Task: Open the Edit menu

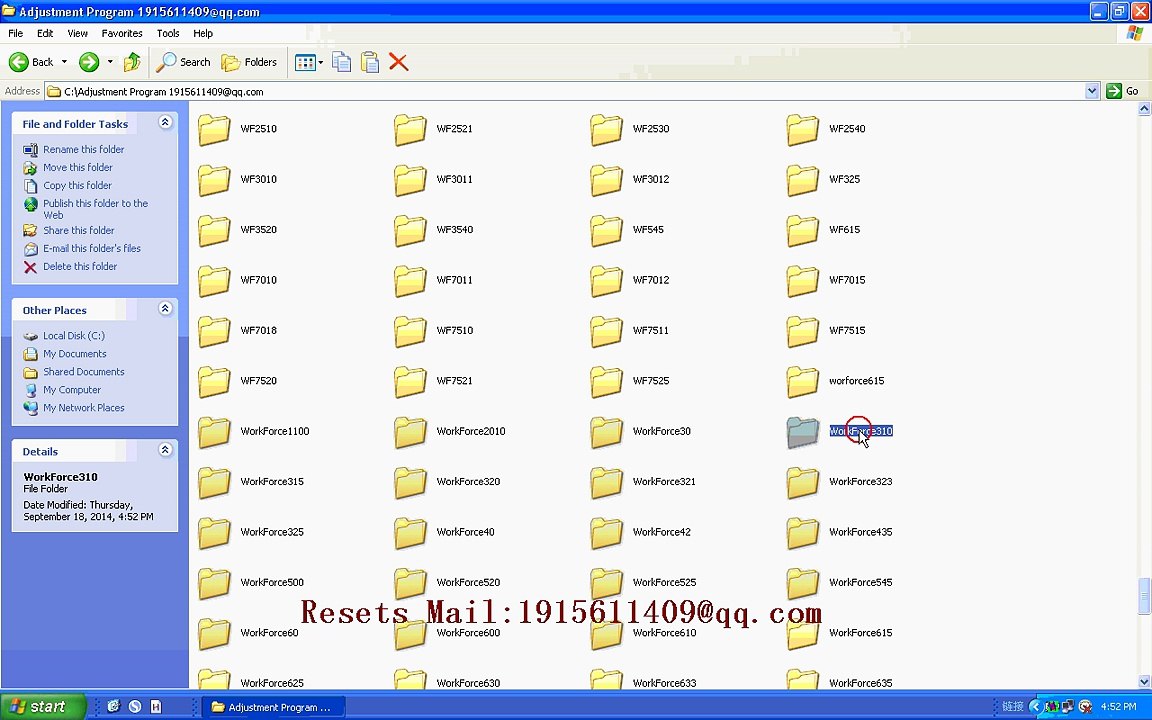Action: tap(45, 33)
